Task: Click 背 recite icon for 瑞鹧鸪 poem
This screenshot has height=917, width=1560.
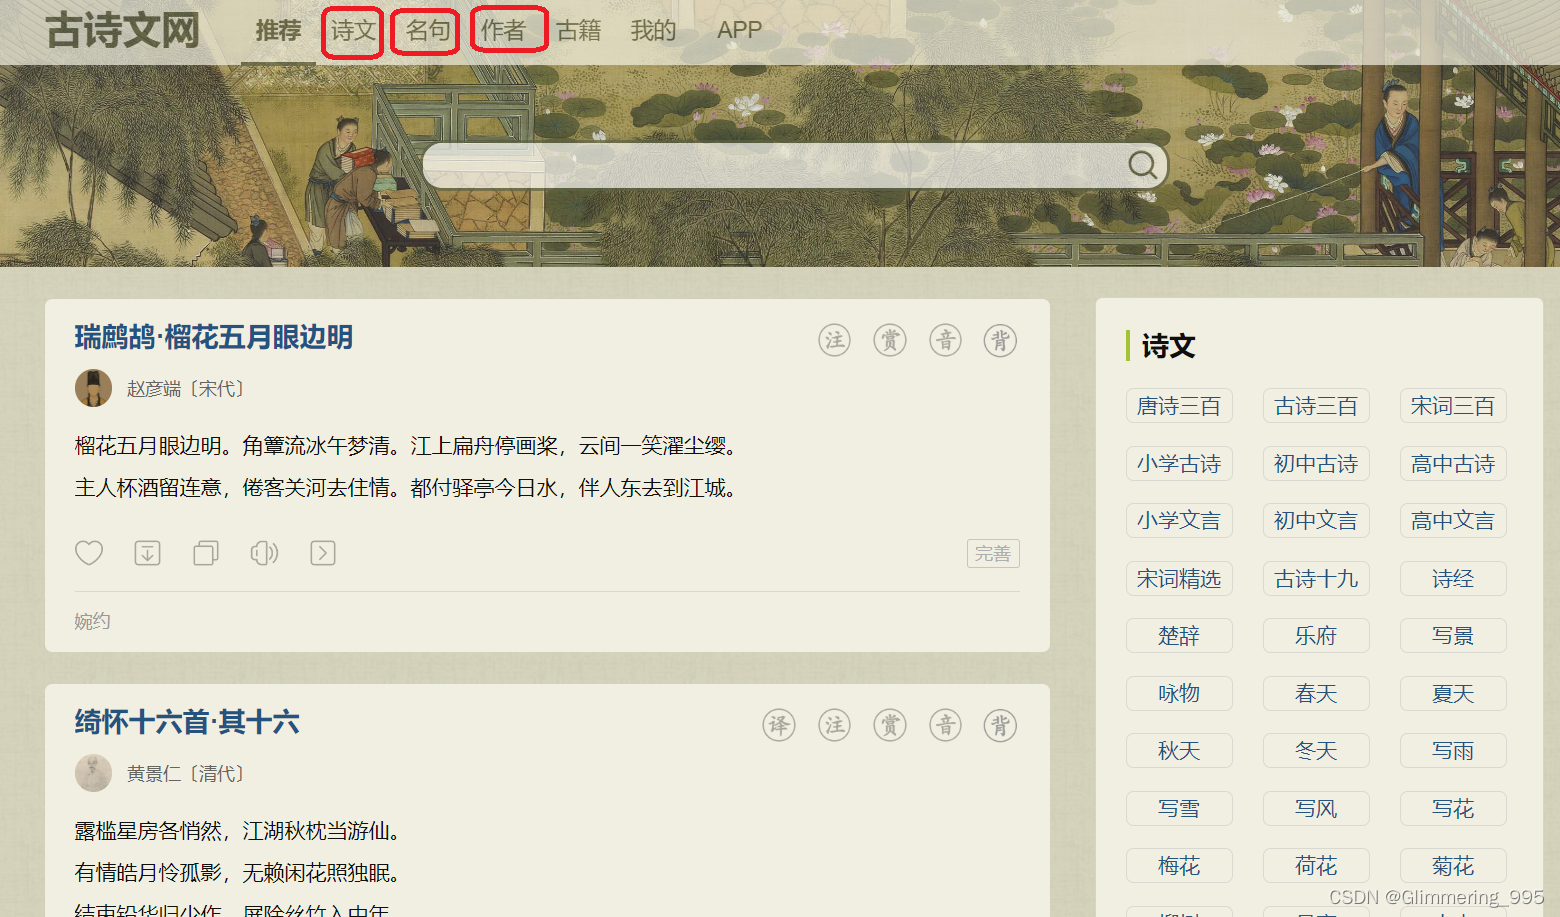Action: [x=1000, y=340]
